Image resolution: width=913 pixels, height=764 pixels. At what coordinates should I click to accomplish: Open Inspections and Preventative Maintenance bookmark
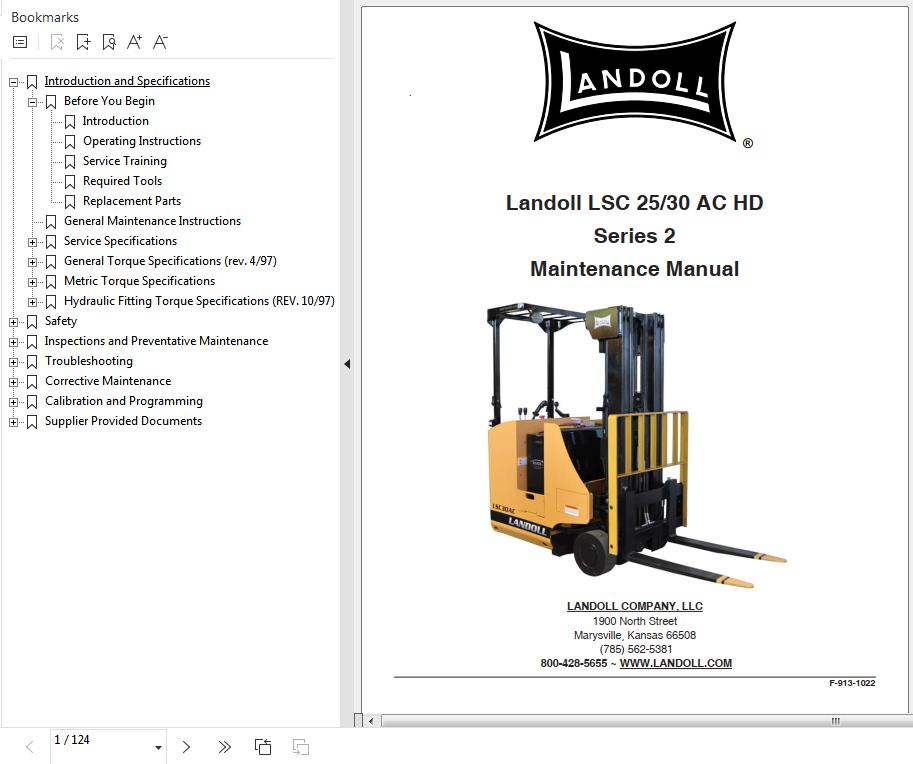click(156, 341)
